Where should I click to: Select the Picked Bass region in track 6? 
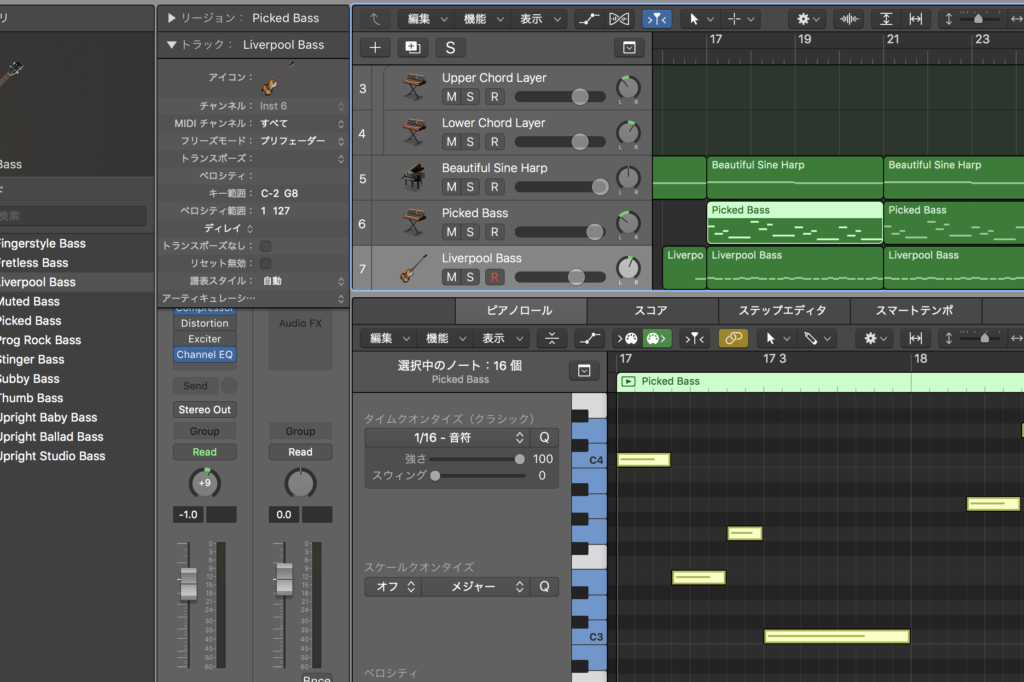tap(795, 223)
